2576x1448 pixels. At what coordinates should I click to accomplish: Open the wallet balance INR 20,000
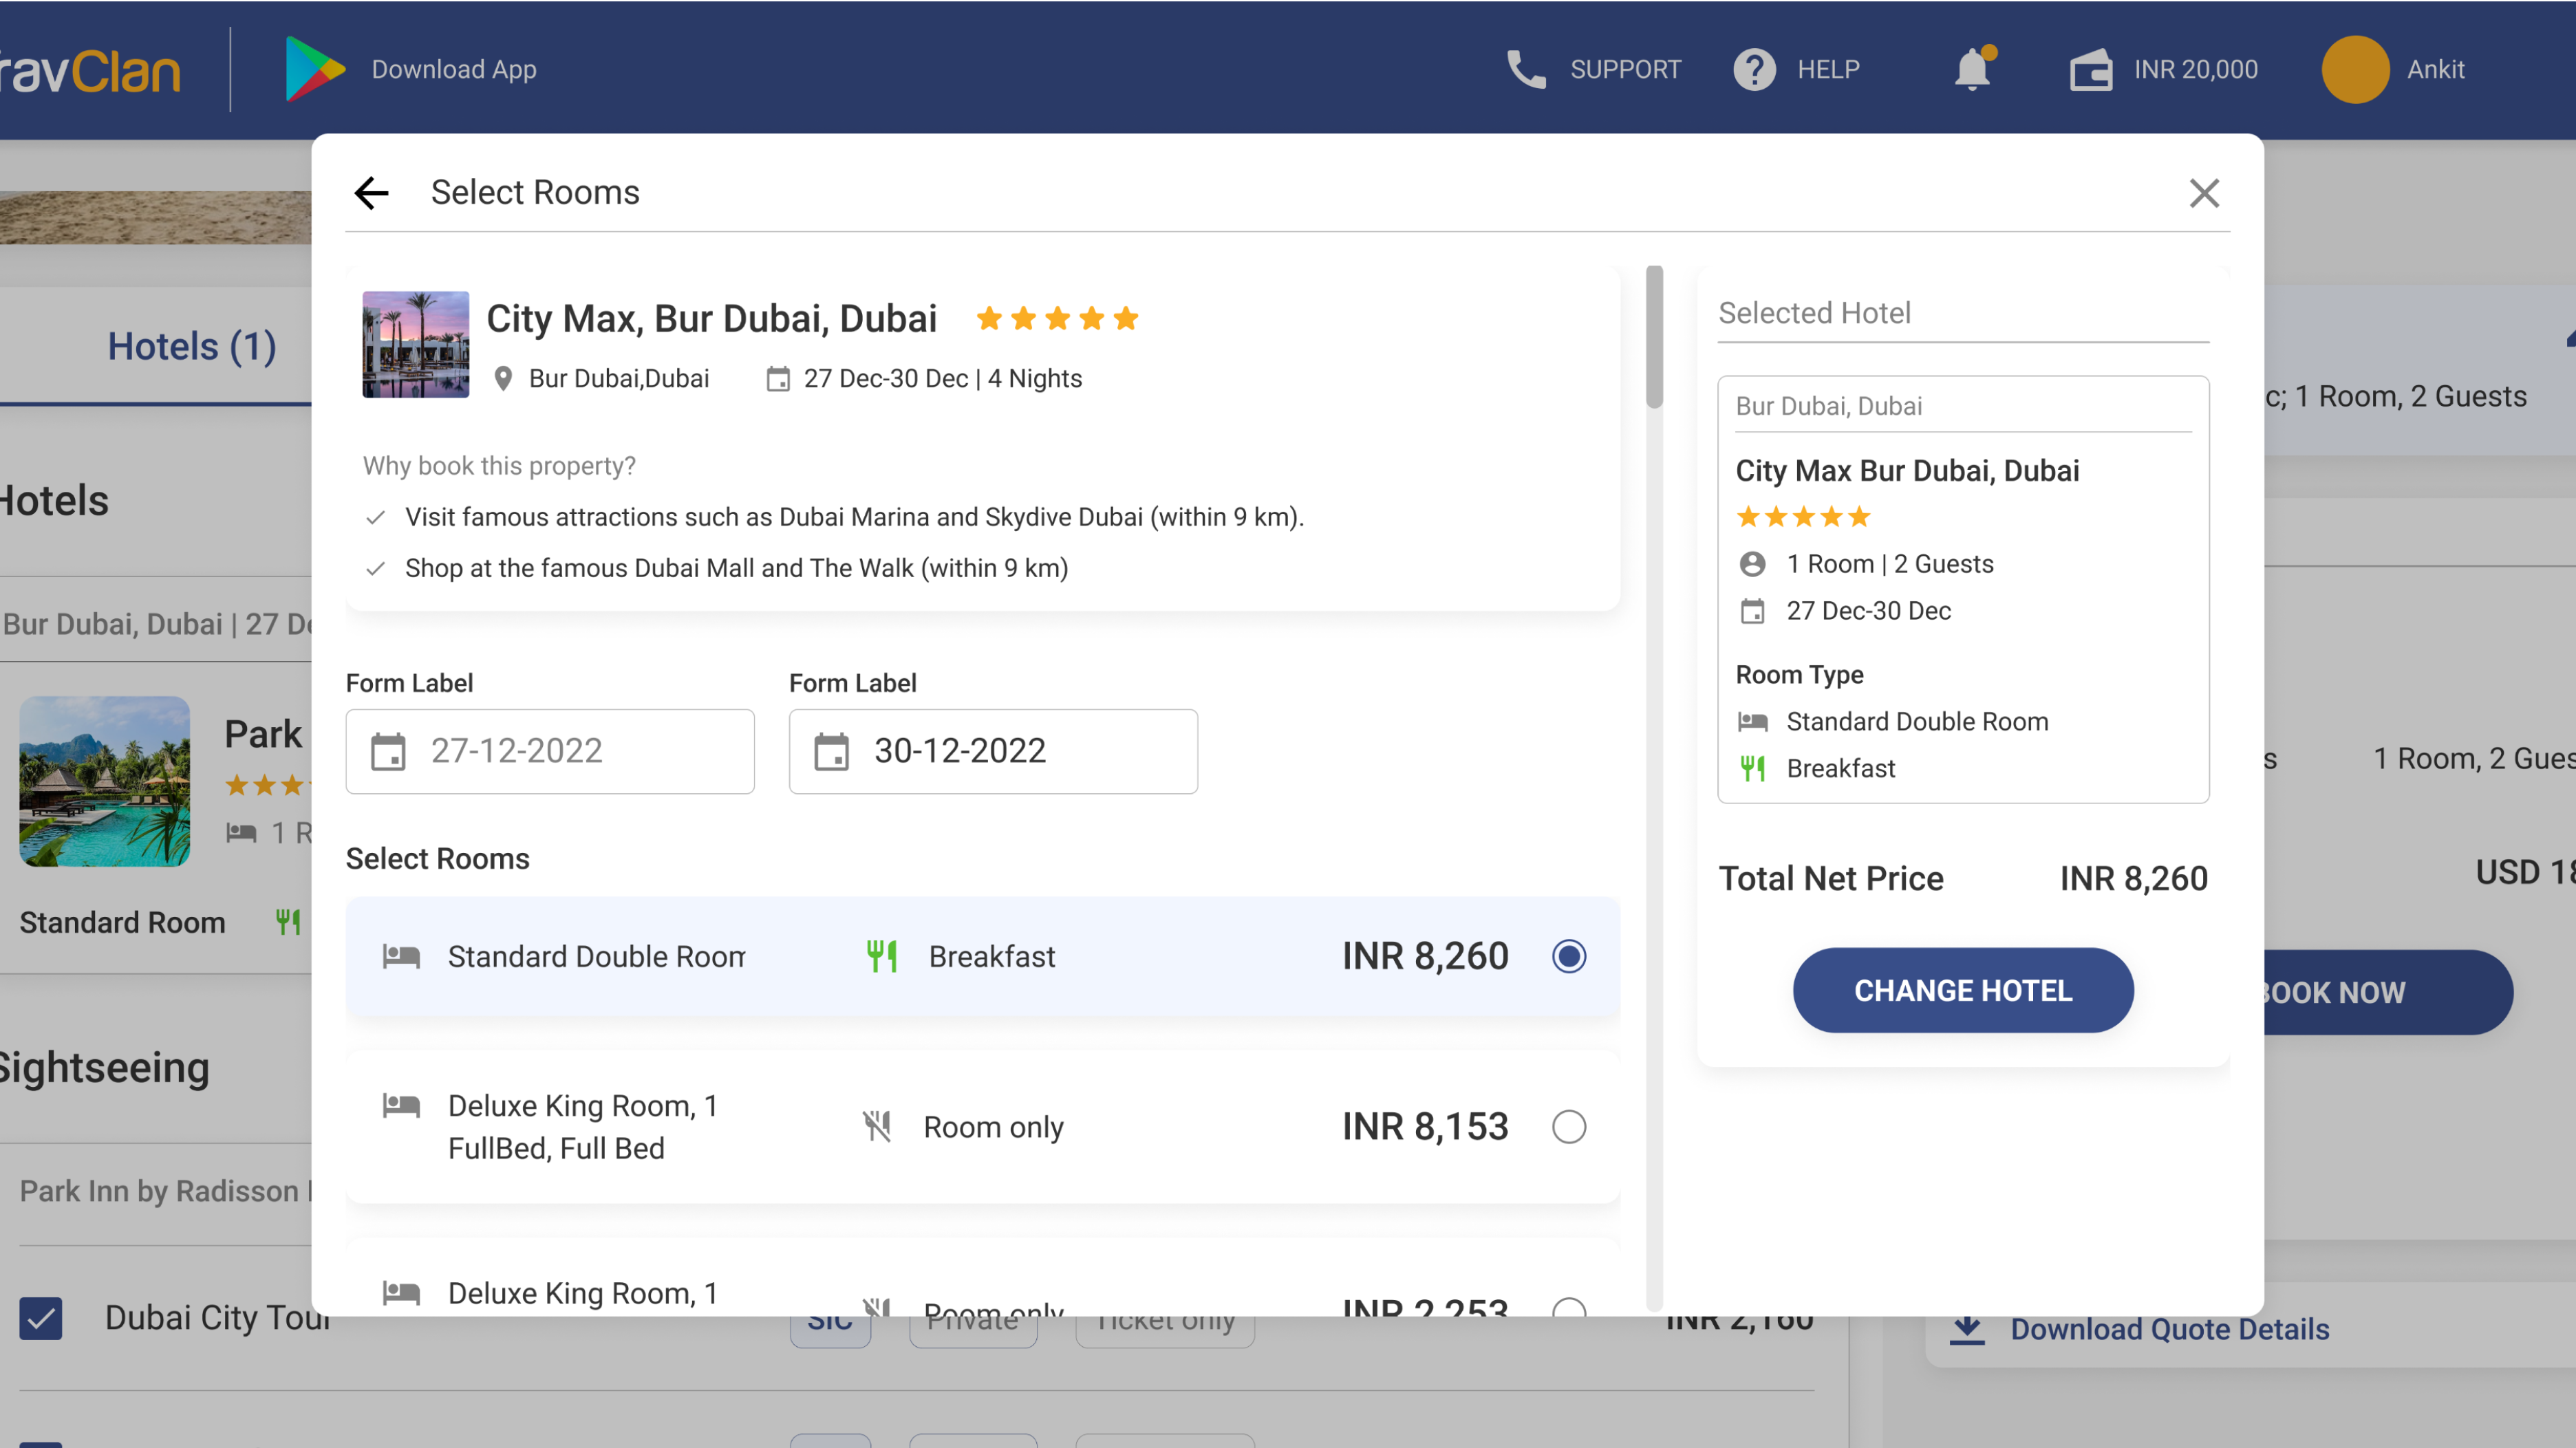(x=2163, y=69)
